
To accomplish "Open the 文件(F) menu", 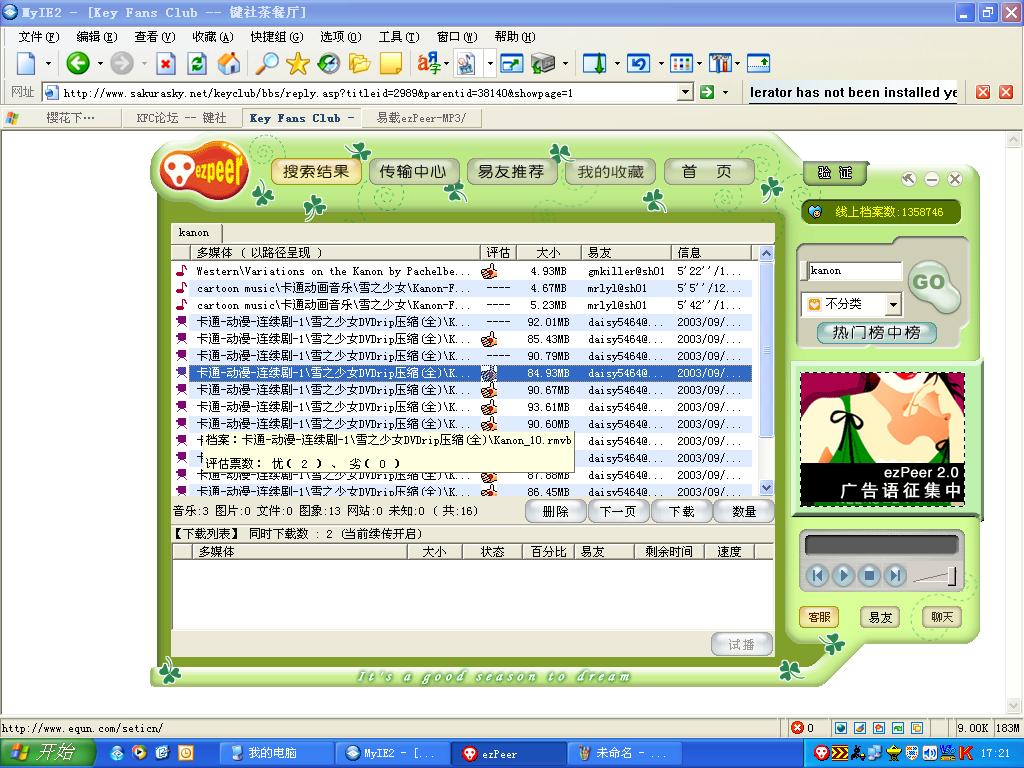I will 39,37.
